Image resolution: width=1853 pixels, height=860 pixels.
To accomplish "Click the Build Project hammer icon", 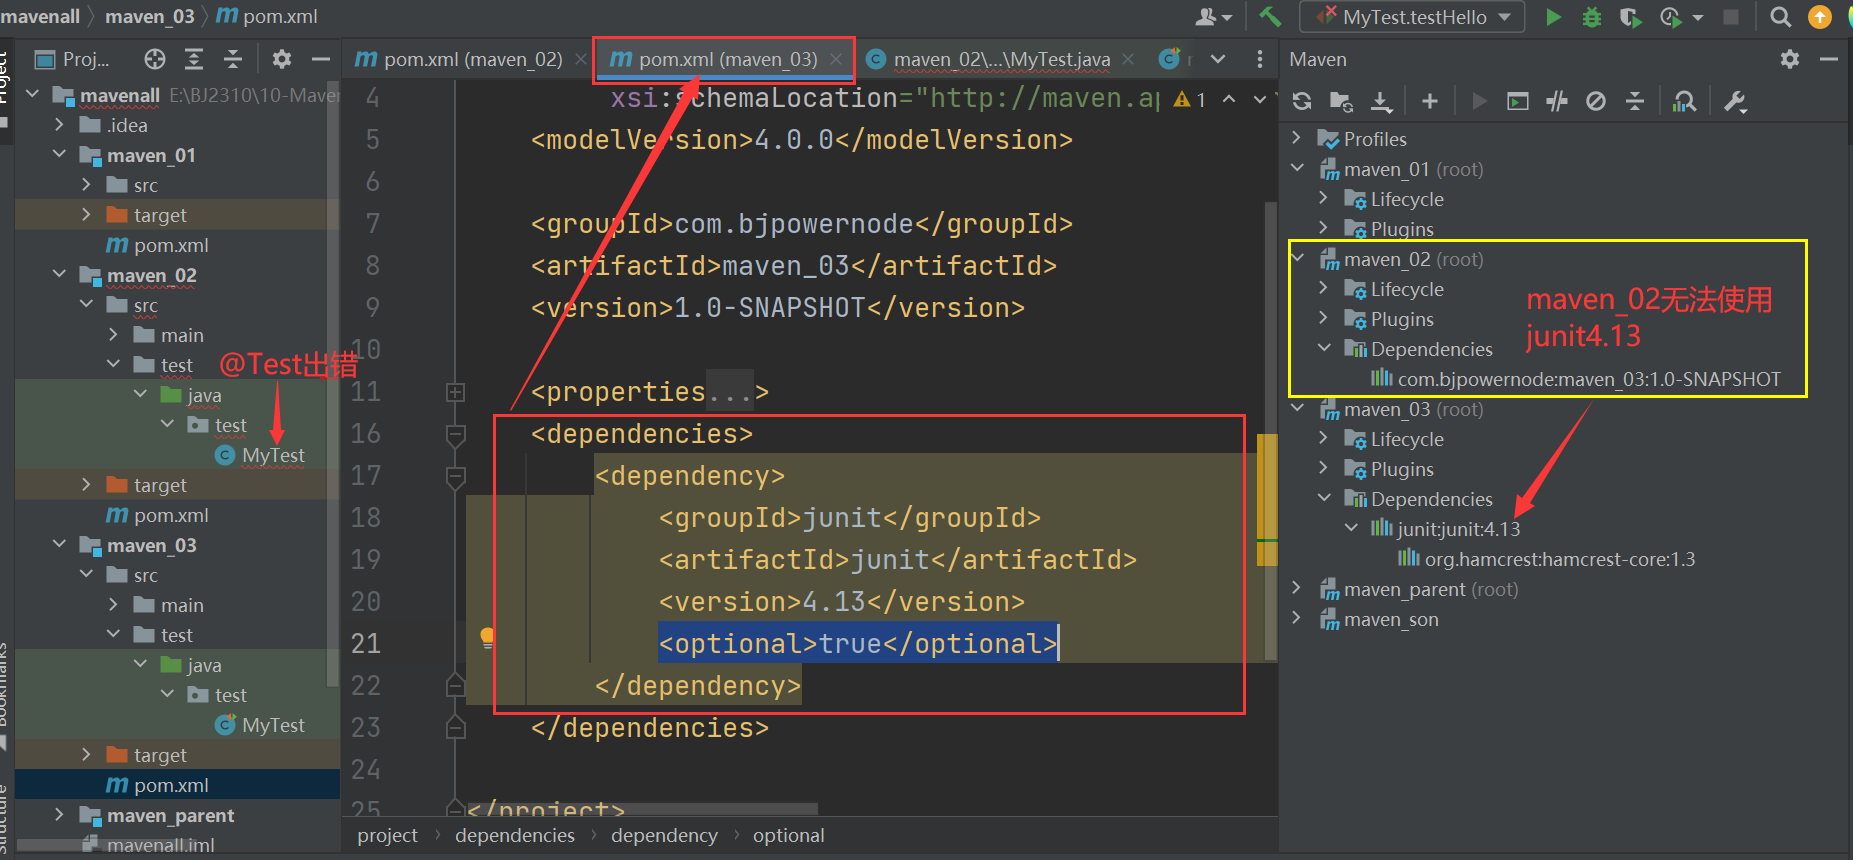I will [1270, 17].
